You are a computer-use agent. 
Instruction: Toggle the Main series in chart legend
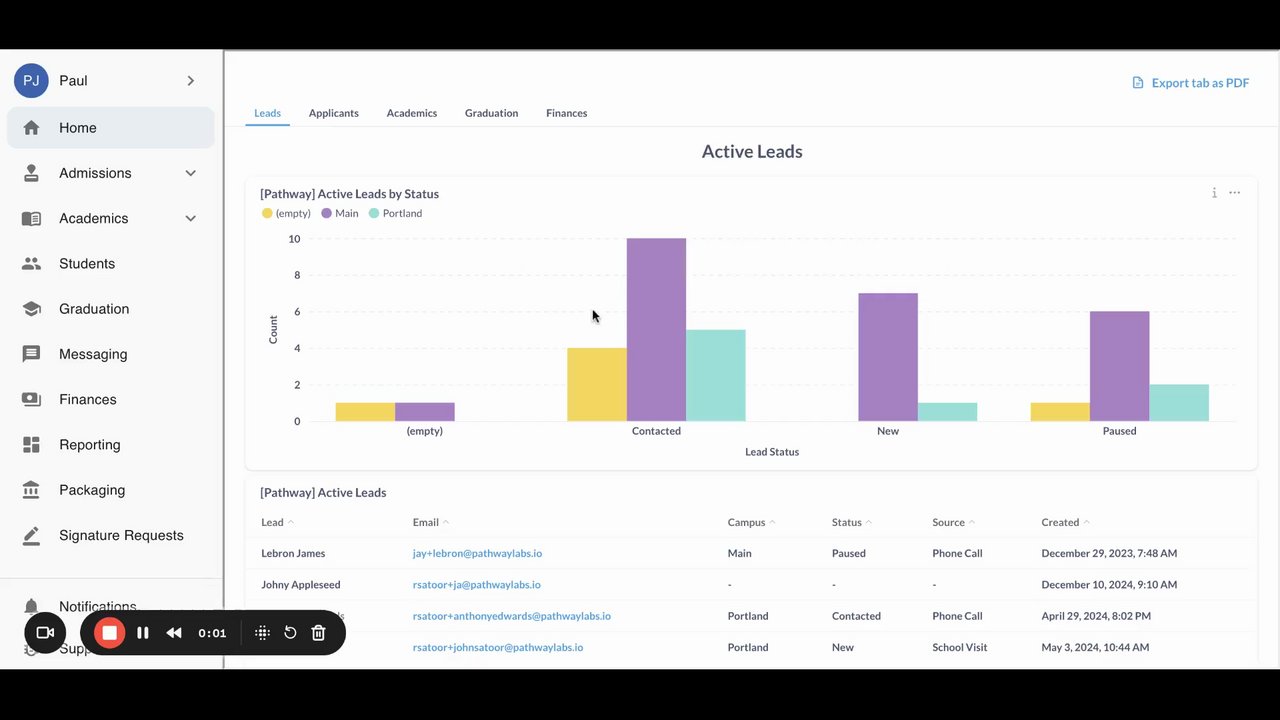[340, 213]
